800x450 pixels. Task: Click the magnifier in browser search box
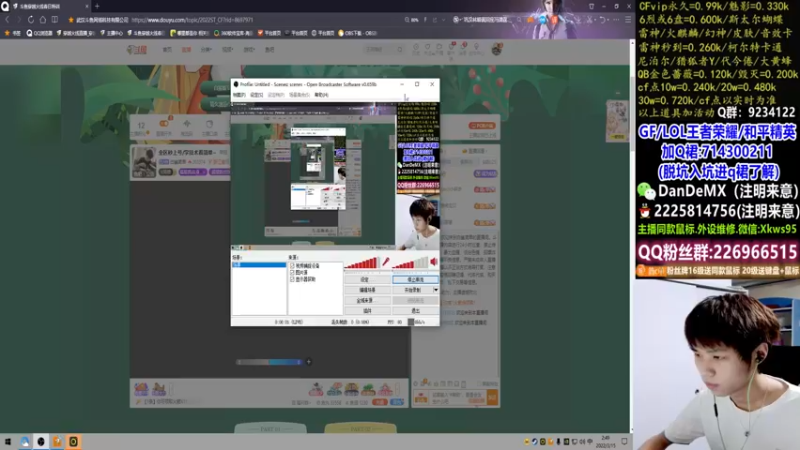coord(519,20)
